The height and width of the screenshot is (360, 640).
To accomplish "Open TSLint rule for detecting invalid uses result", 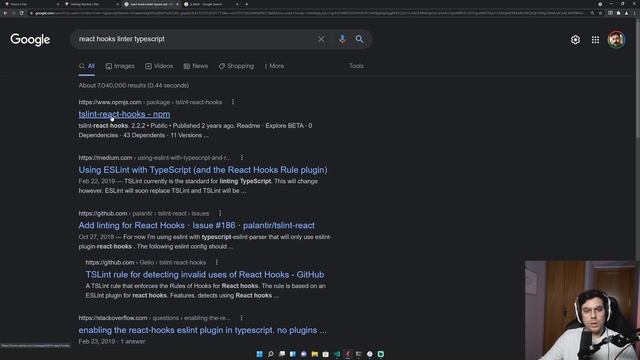I will point(205,275).
